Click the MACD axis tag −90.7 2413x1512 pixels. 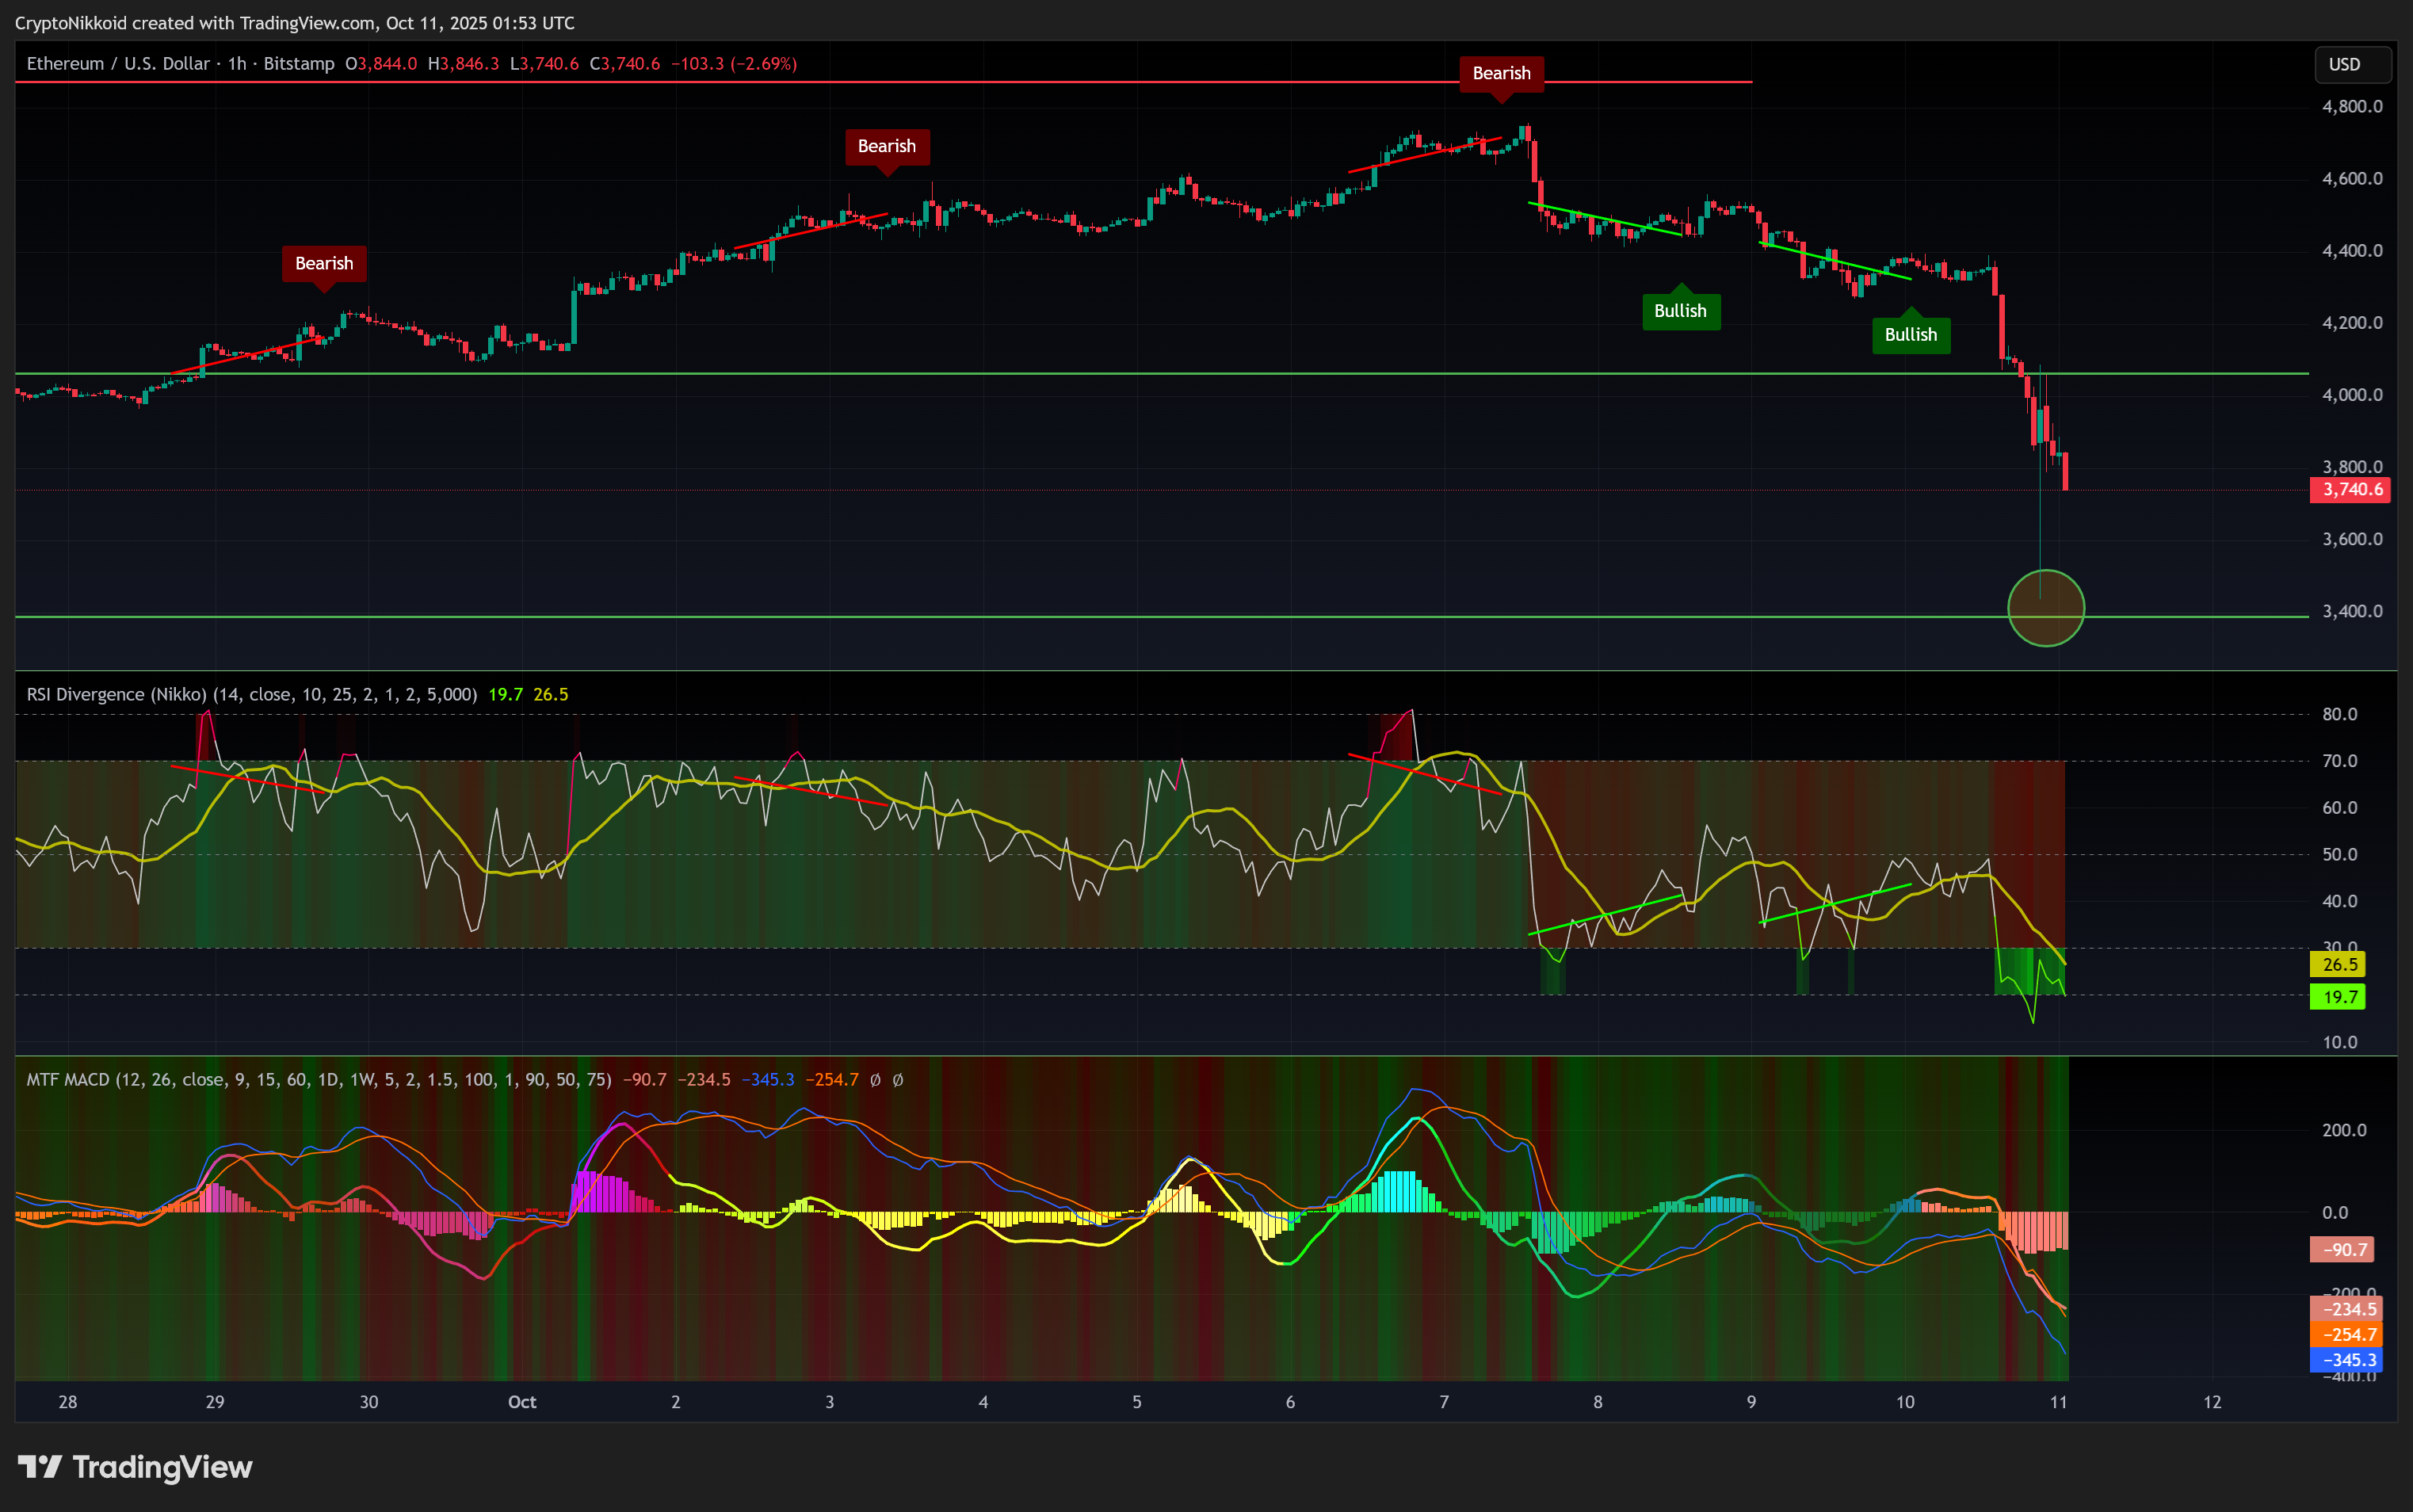coord(2341,1249)
